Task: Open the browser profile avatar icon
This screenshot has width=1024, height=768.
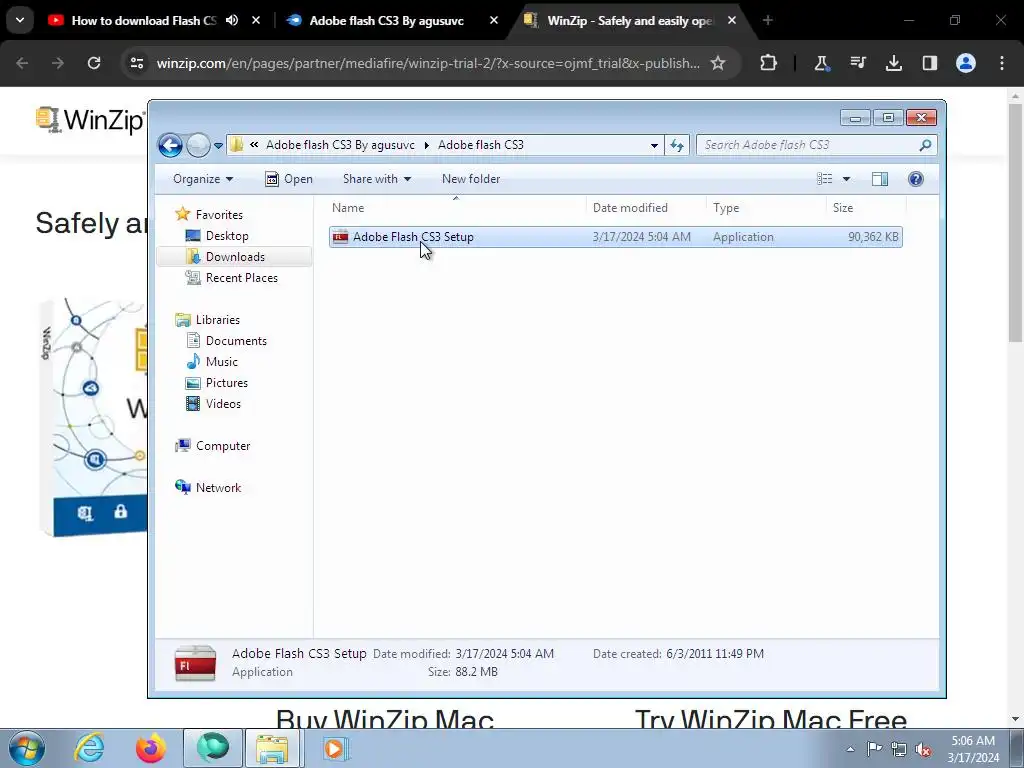Action: 965,63
